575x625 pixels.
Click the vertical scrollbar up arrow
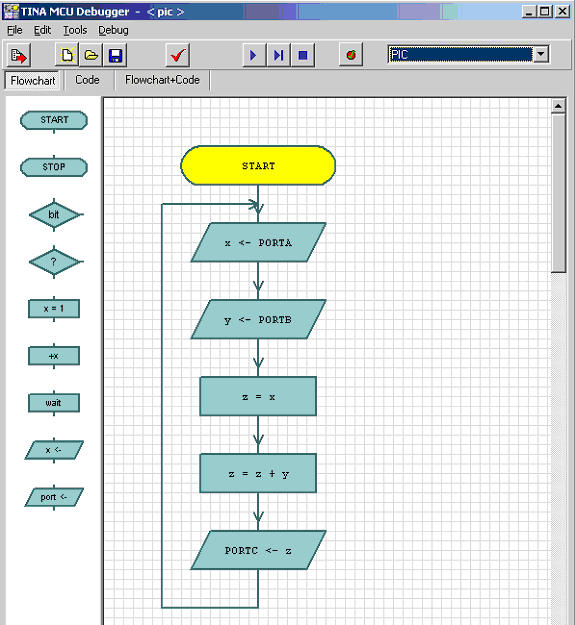coord(558,106)
